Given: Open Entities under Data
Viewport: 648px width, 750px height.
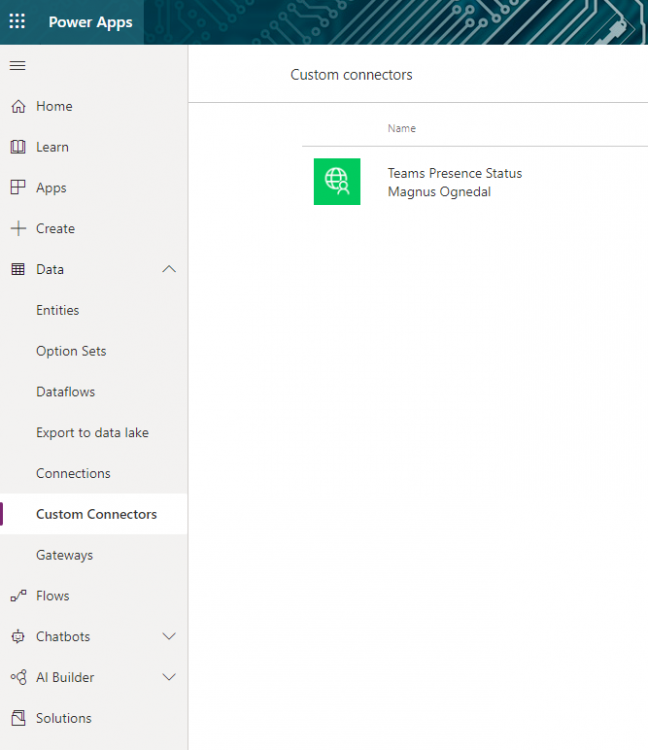Looking at the screenshot, I should tap(57, 310).
